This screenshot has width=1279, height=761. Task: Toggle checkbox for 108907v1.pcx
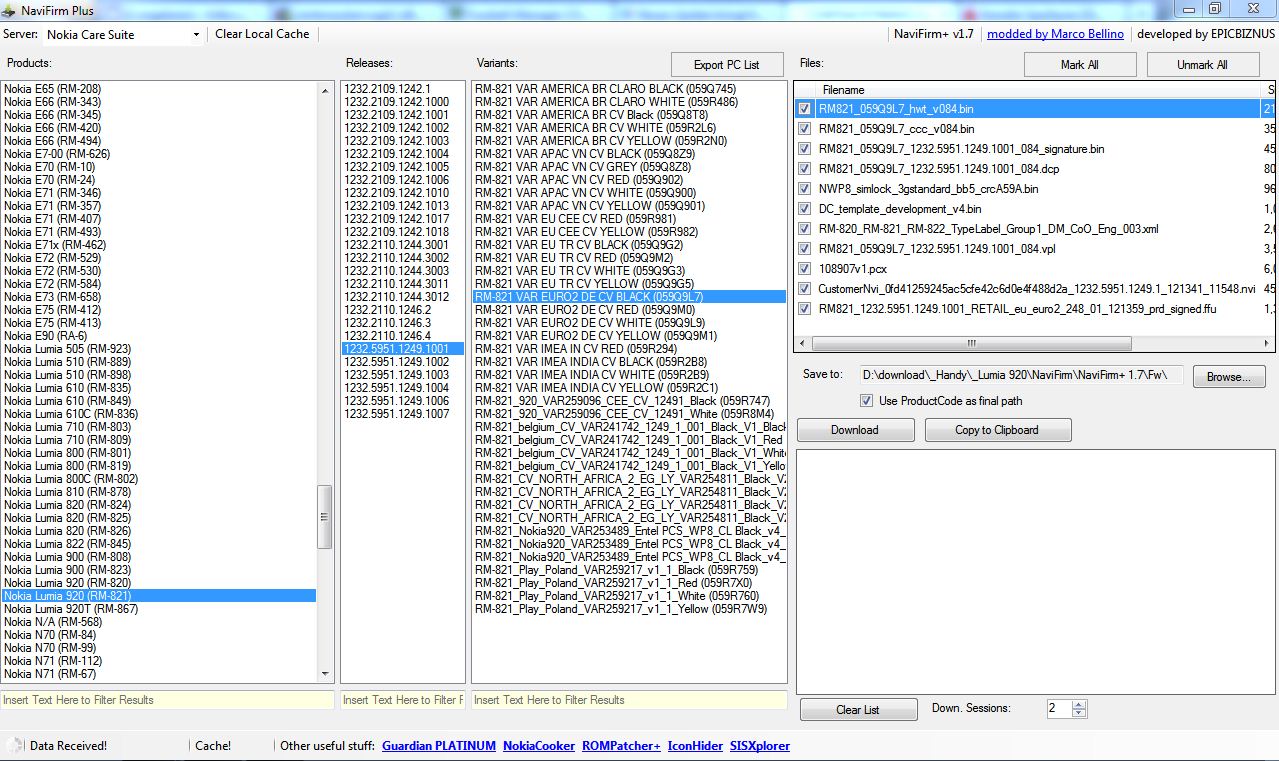pyautogui.click(x=805, y=269)
